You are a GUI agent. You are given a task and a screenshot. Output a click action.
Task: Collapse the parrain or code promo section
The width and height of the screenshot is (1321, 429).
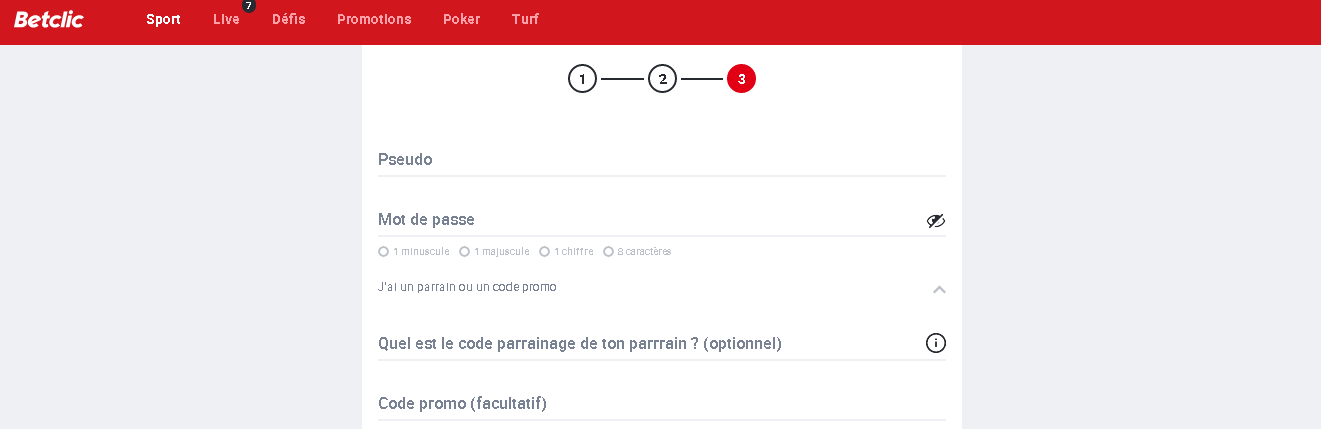tap(939, 289)
